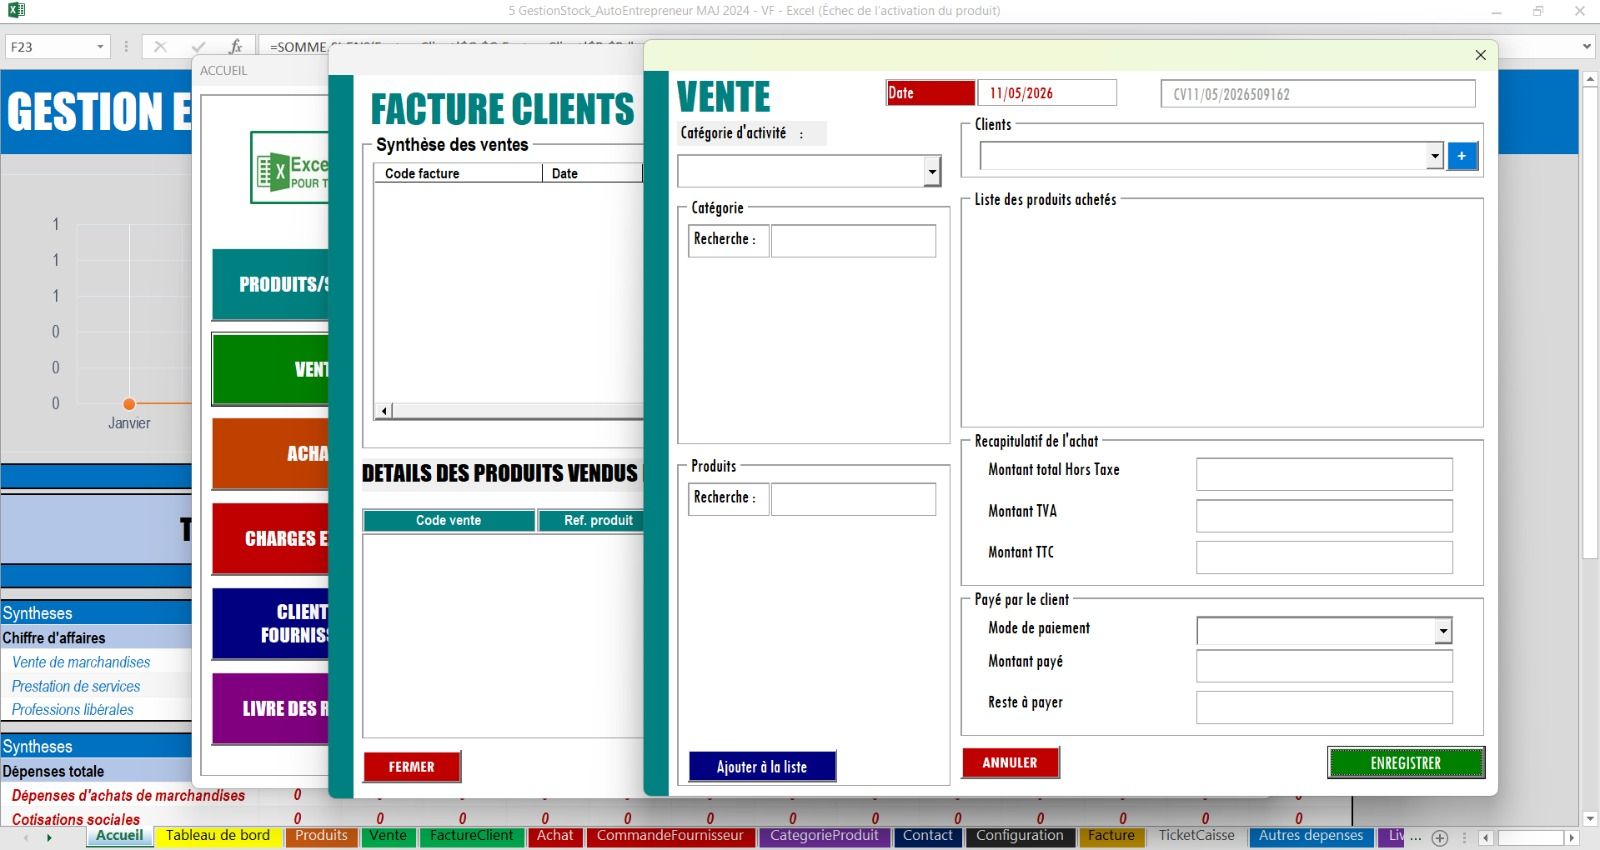This screenshot has width=1600, height=850.
Task: Switch to the Tableau de bord sheet tab
Action: tap(218, 837)
